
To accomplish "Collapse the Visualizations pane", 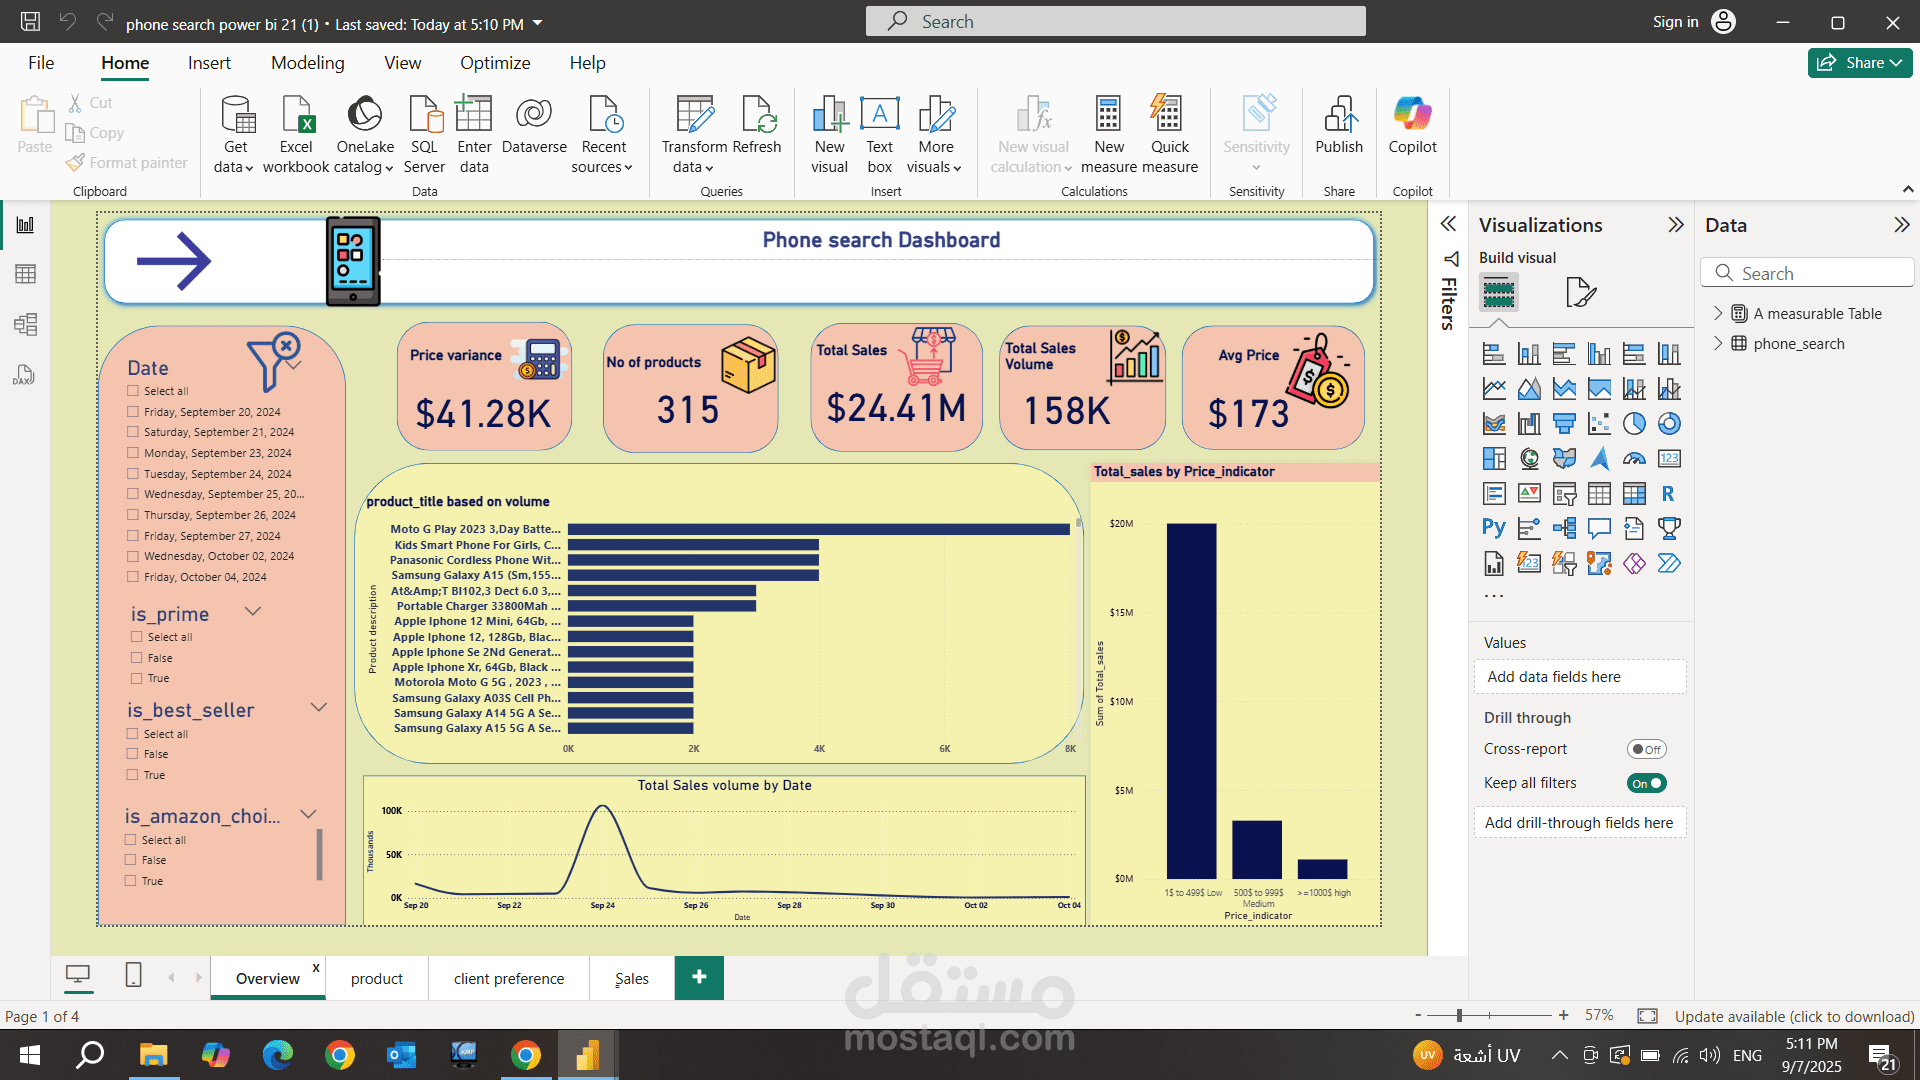I will (1676, 225).
